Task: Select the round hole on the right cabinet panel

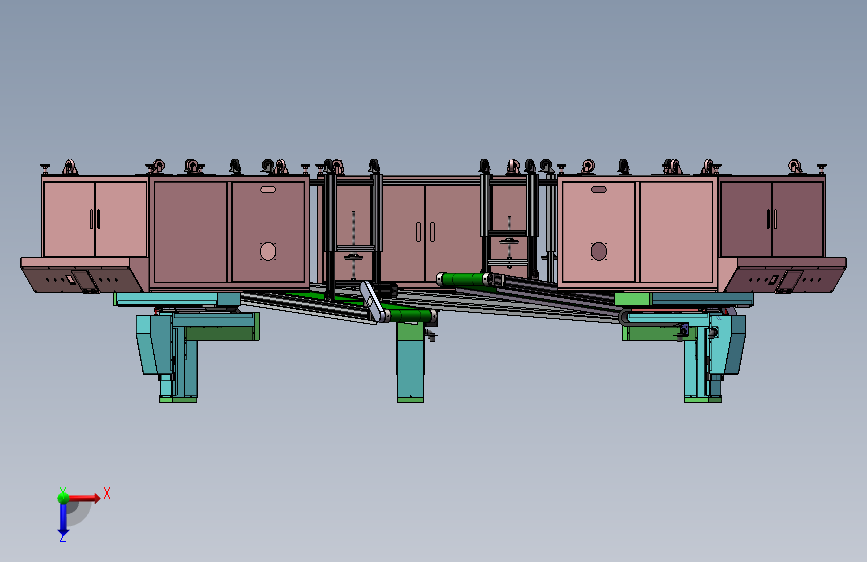Action: (x=599, y=252)
